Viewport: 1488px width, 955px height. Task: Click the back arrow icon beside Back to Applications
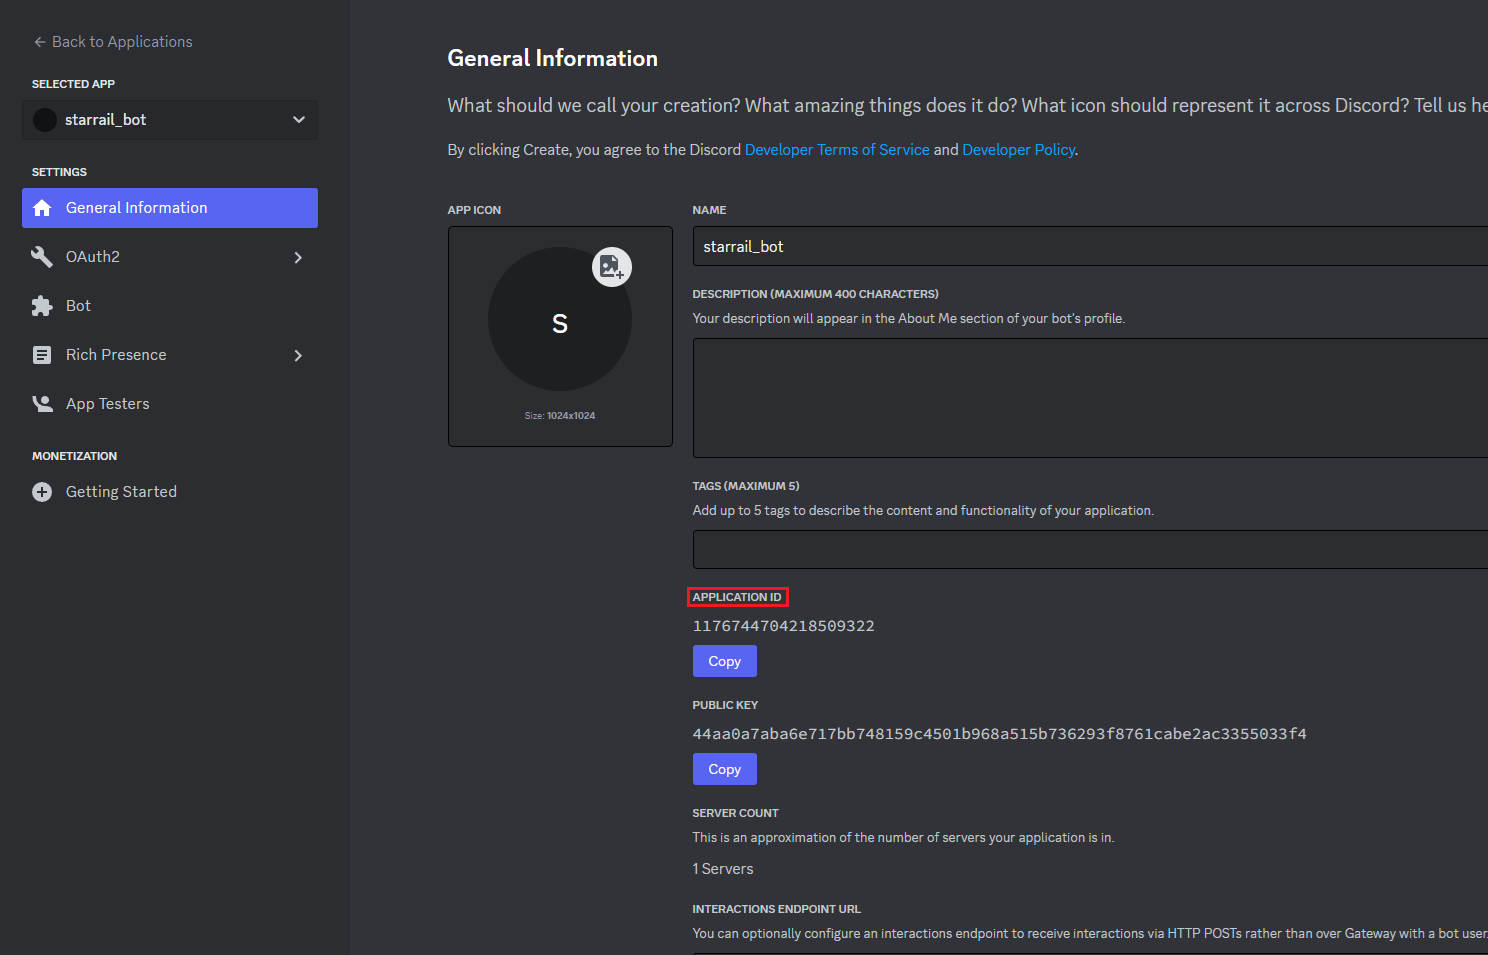coord(40,42)
